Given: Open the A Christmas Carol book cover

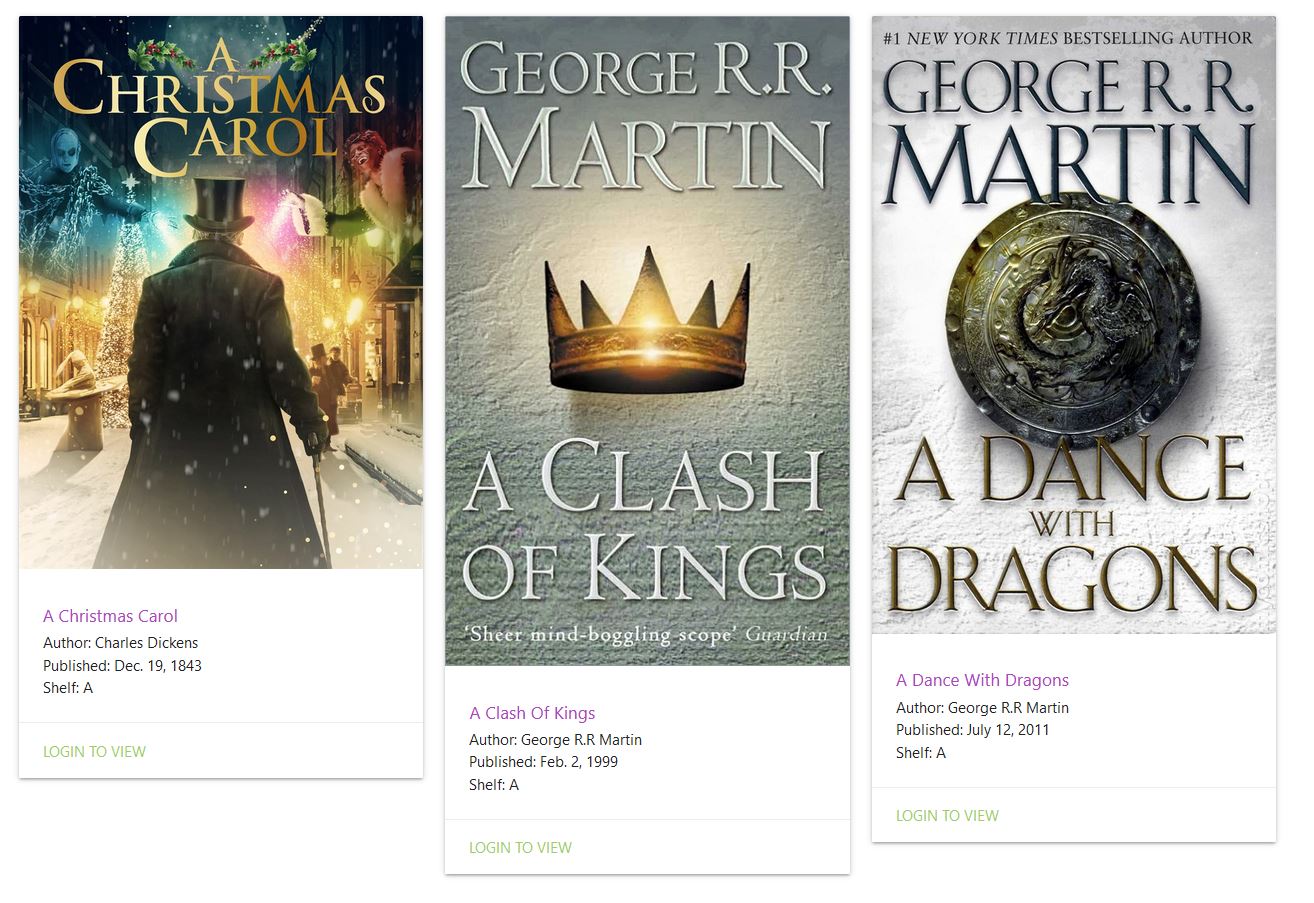Looking at the screenshot, I should coord(221,292).
